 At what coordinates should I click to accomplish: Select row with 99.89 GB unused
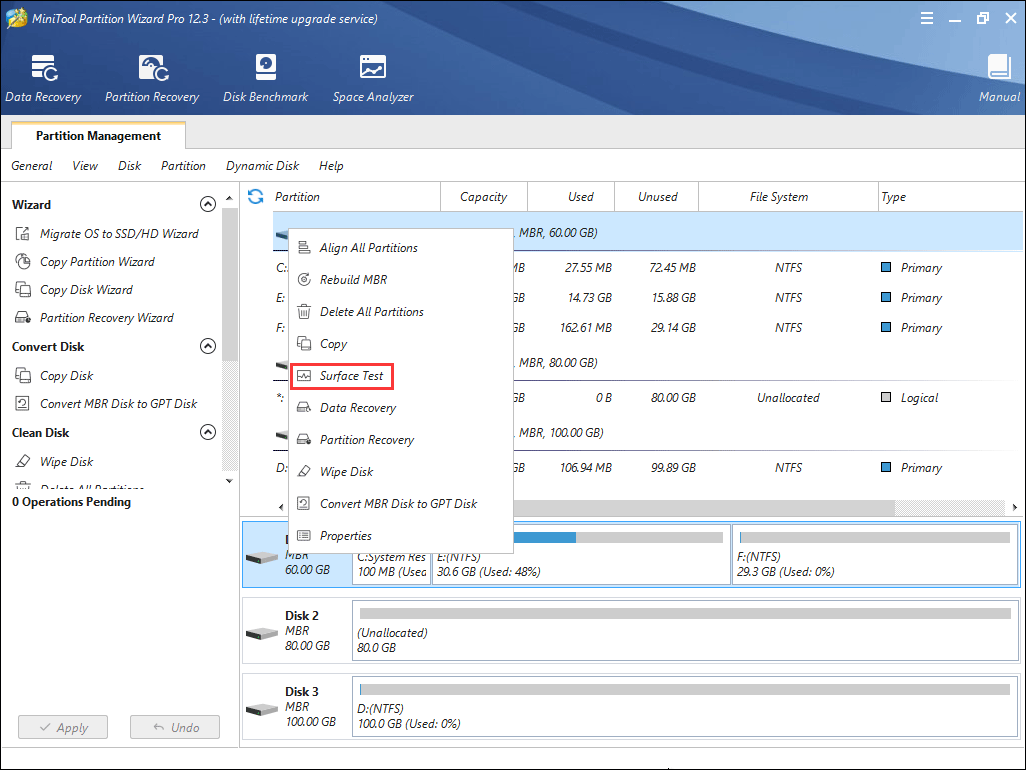tap(648, 468)
